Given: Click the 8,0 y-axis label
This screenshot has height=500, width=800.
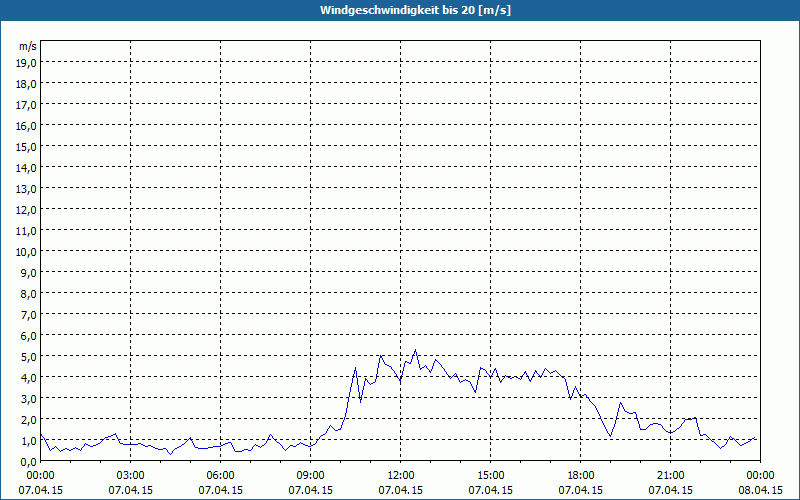Looking at the screenshot, I should pyautogui.click(x=29, y=294).
